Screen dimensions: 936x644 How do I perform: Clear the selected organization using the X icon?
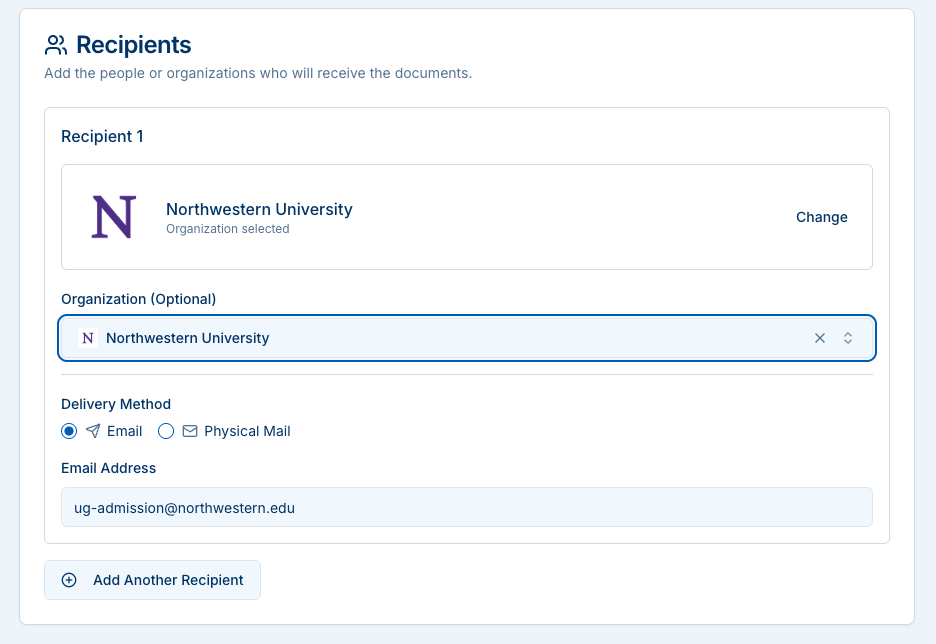820,338
